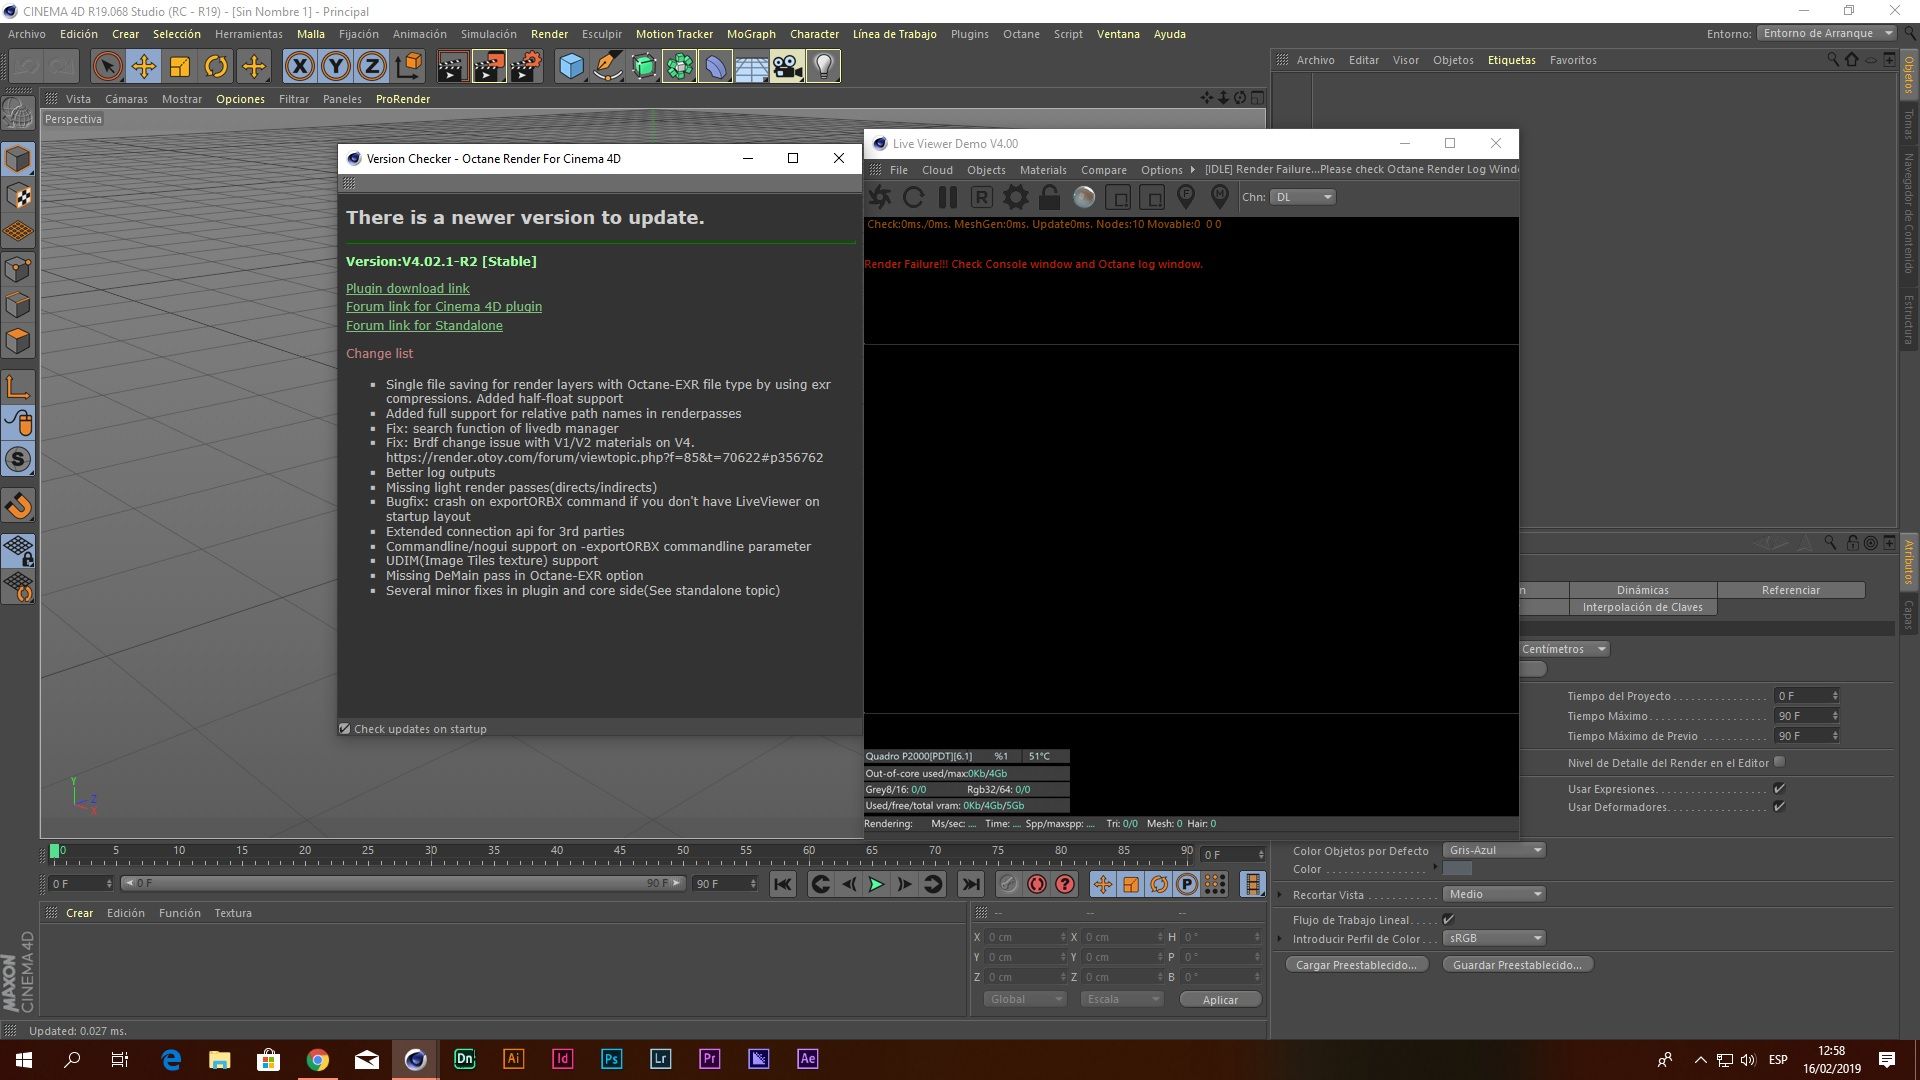Click the Floor grid icon
Screen dimensions: 1920x1080
pyautogui.click(x=751, y=67)
